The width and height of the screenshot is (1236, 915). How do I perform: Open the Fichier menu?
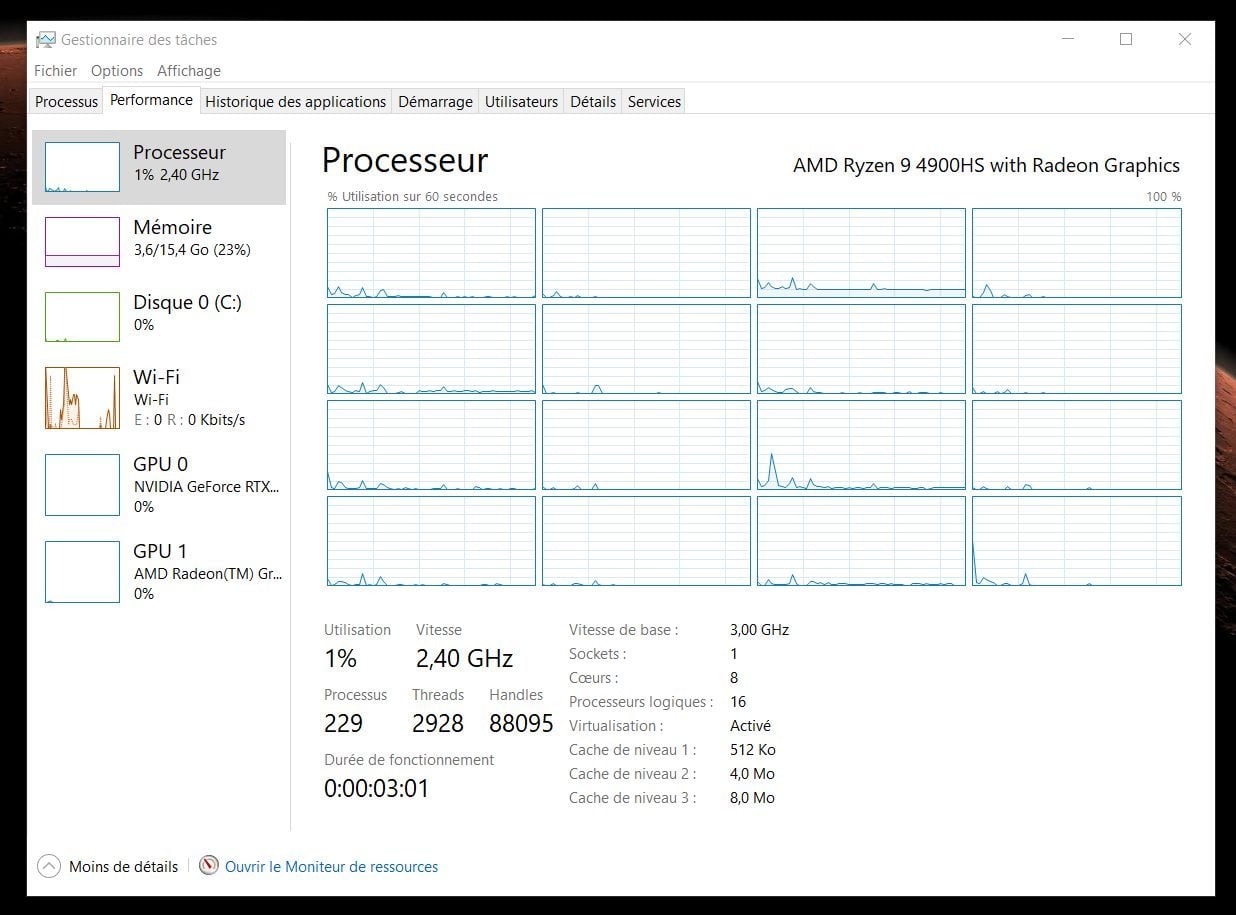(x=55, y=71)
